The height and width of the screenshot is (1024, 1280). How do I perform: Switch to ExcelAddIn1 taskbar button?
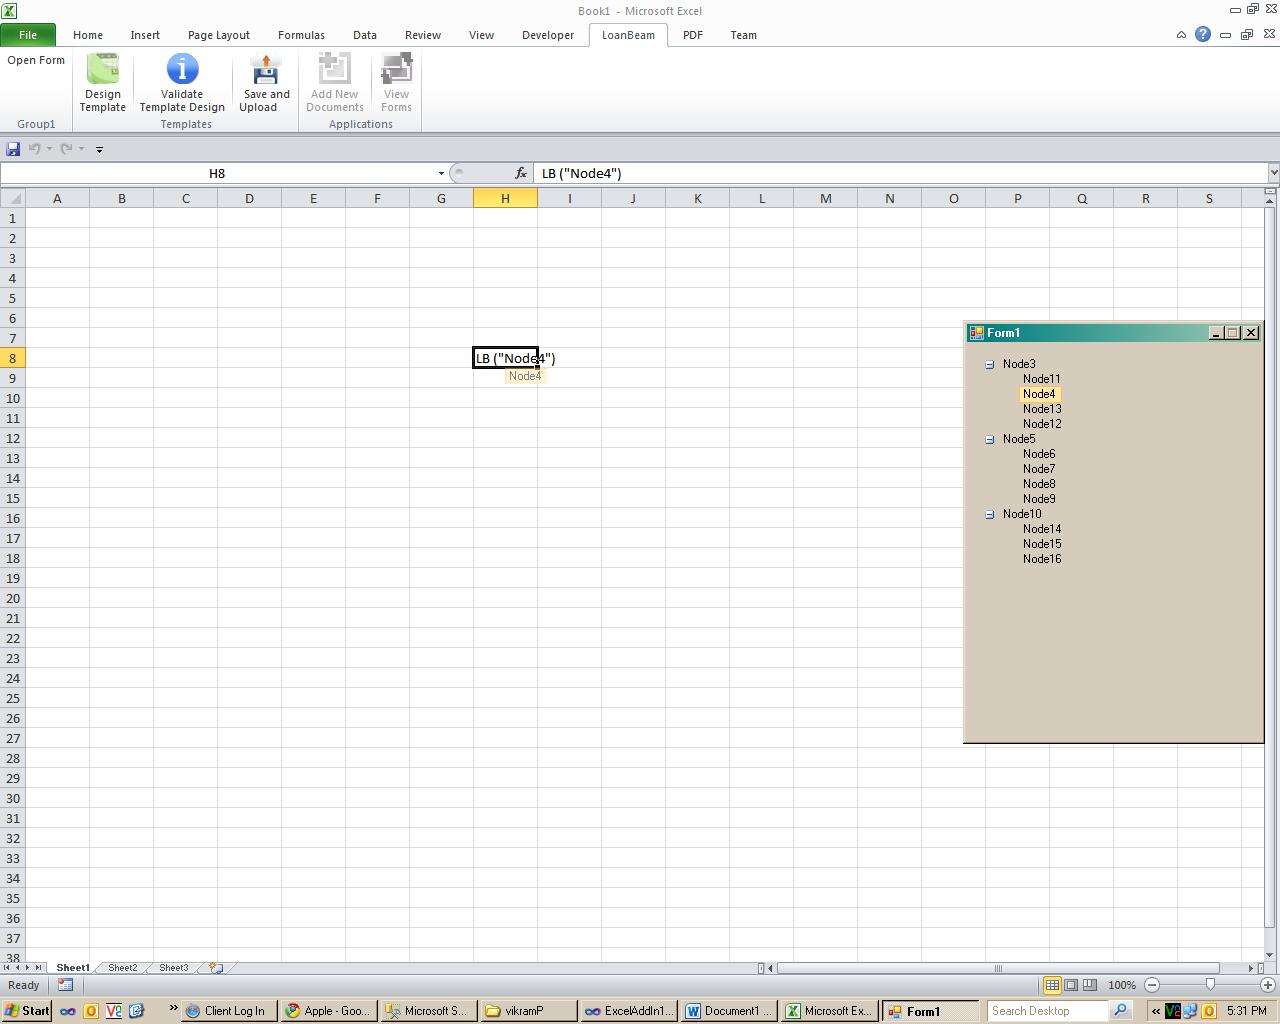pos(629,1011)
